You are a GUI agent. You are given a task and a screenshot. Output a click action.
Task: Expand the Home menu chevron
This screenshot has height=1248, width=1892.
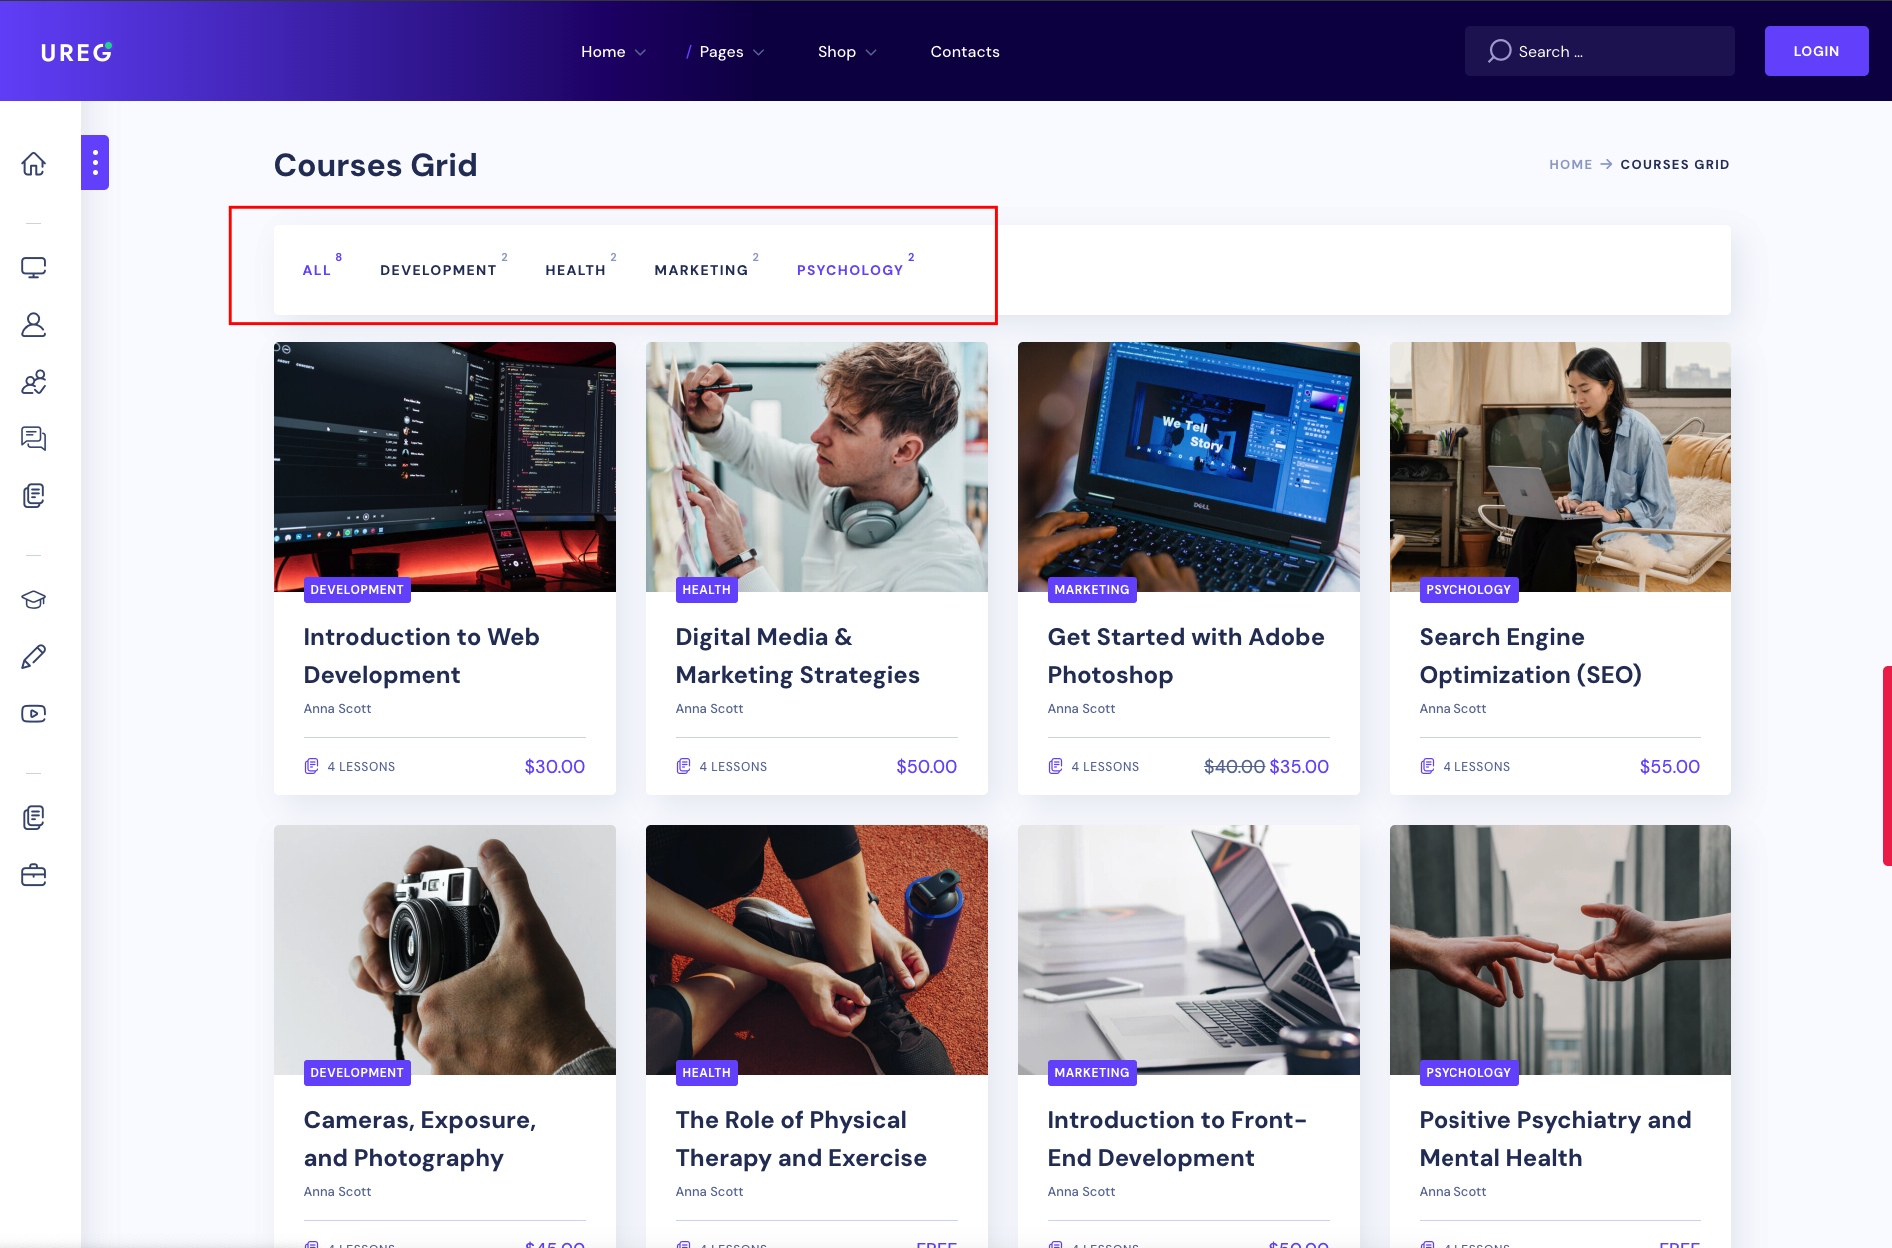click(640, 52)
